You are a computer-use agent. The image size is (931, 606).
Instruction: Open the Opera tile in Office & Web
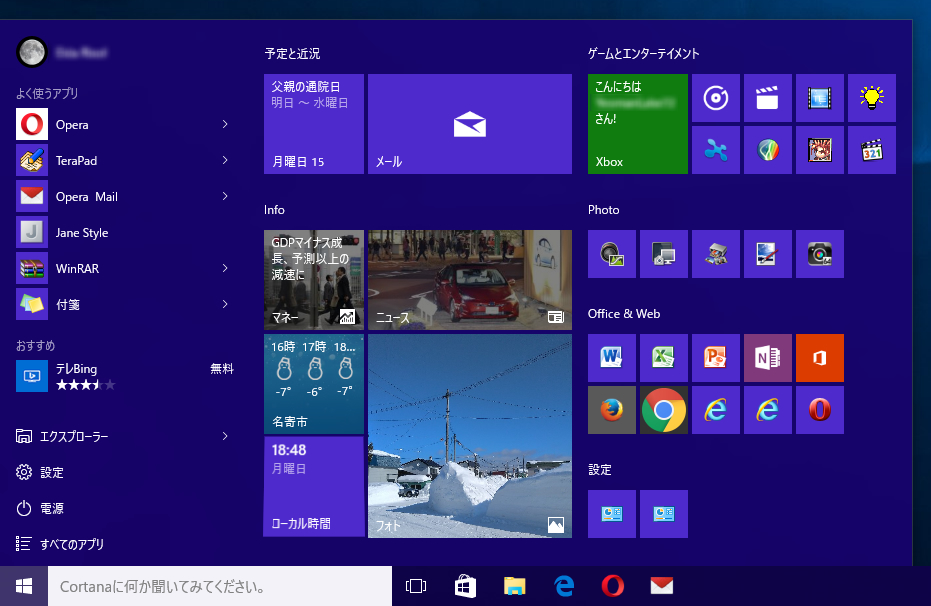click(819, 410)
